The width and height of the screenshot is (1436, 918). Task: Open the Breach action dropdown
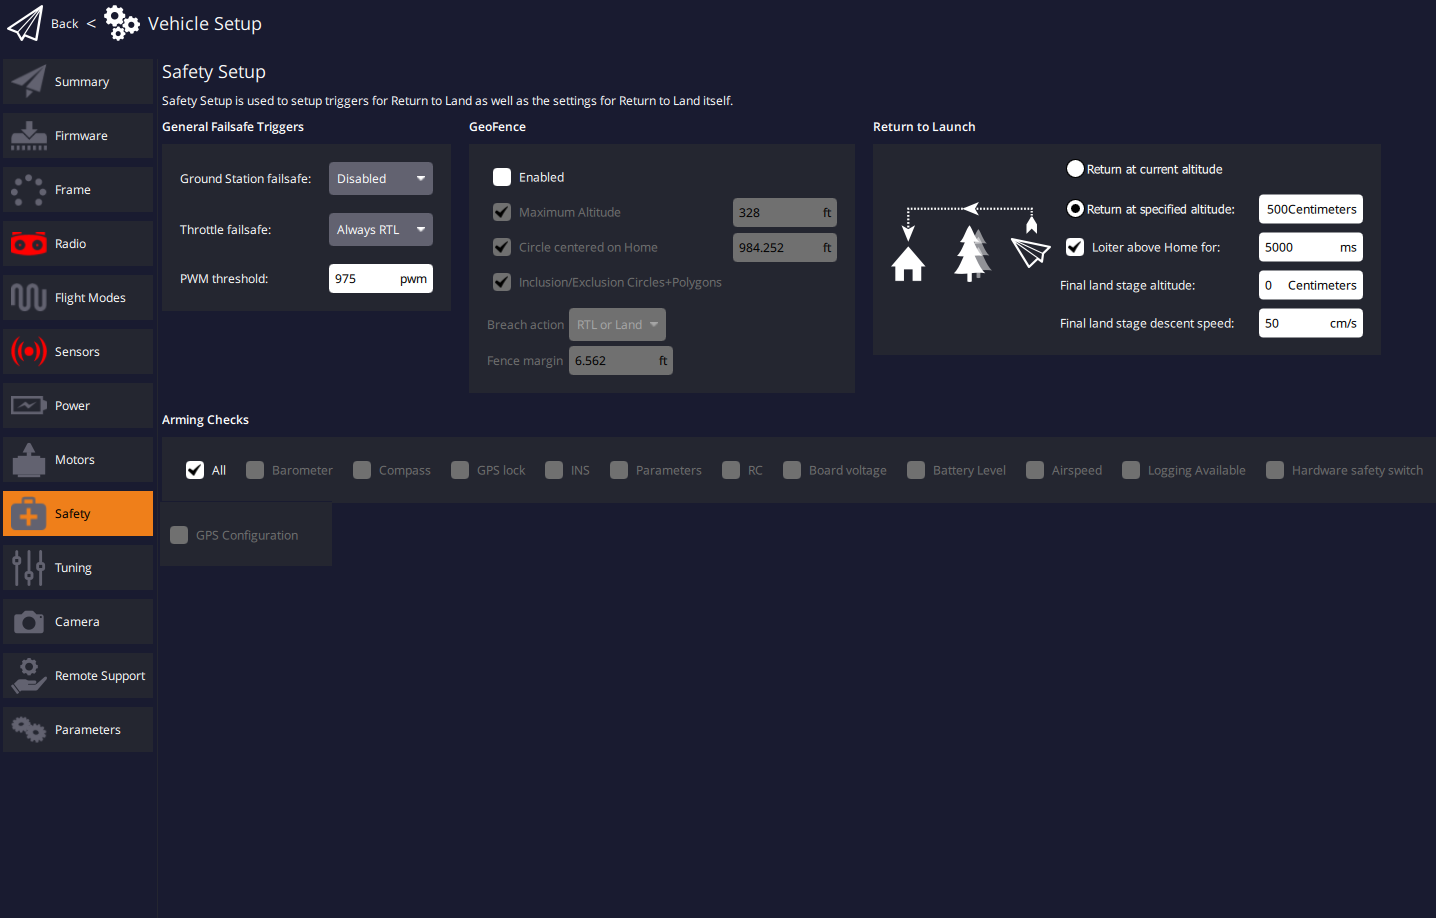(617, 325)
